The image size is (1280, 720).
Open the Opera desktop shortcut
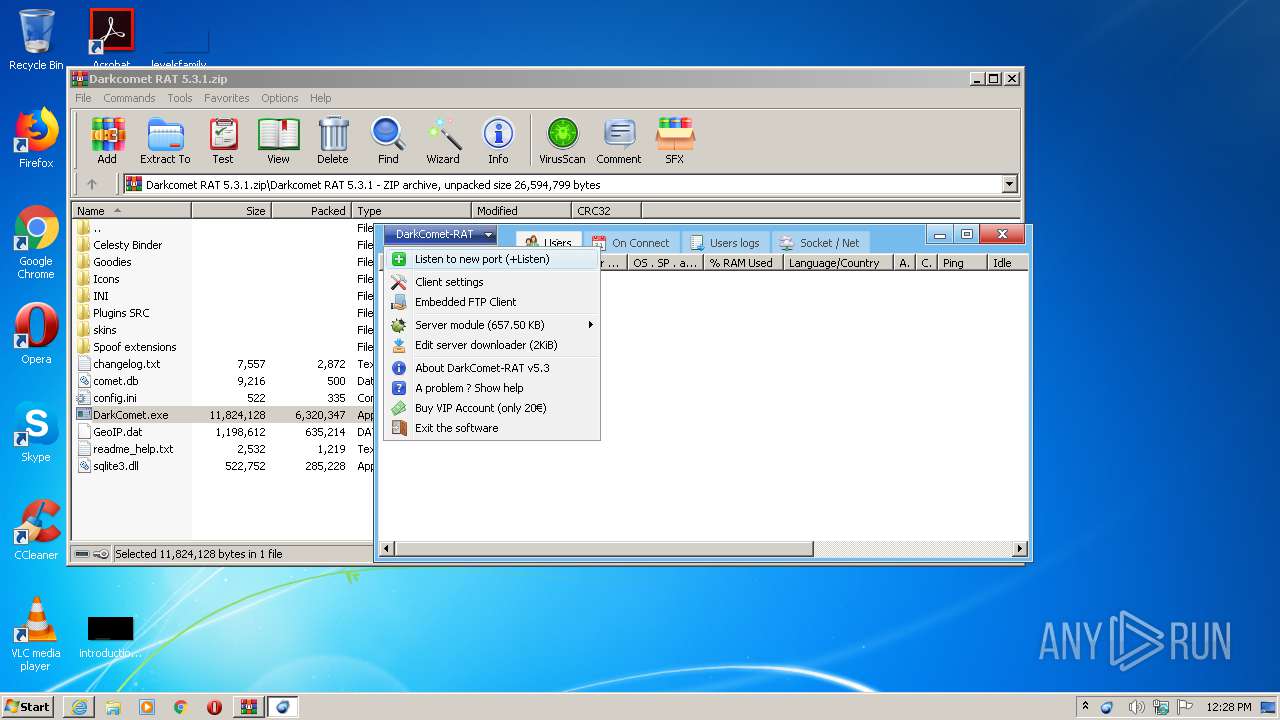[36, 333]
